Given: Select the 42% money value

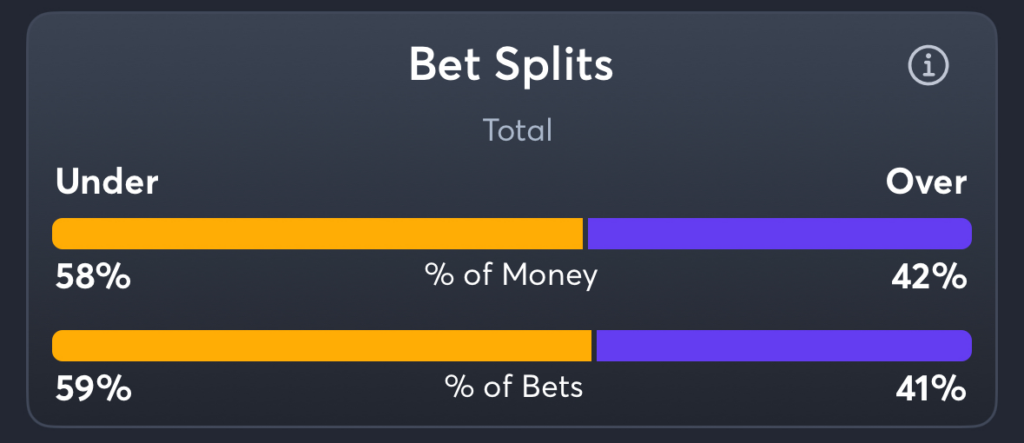Looking at the screenshot, I should (929, 278).
